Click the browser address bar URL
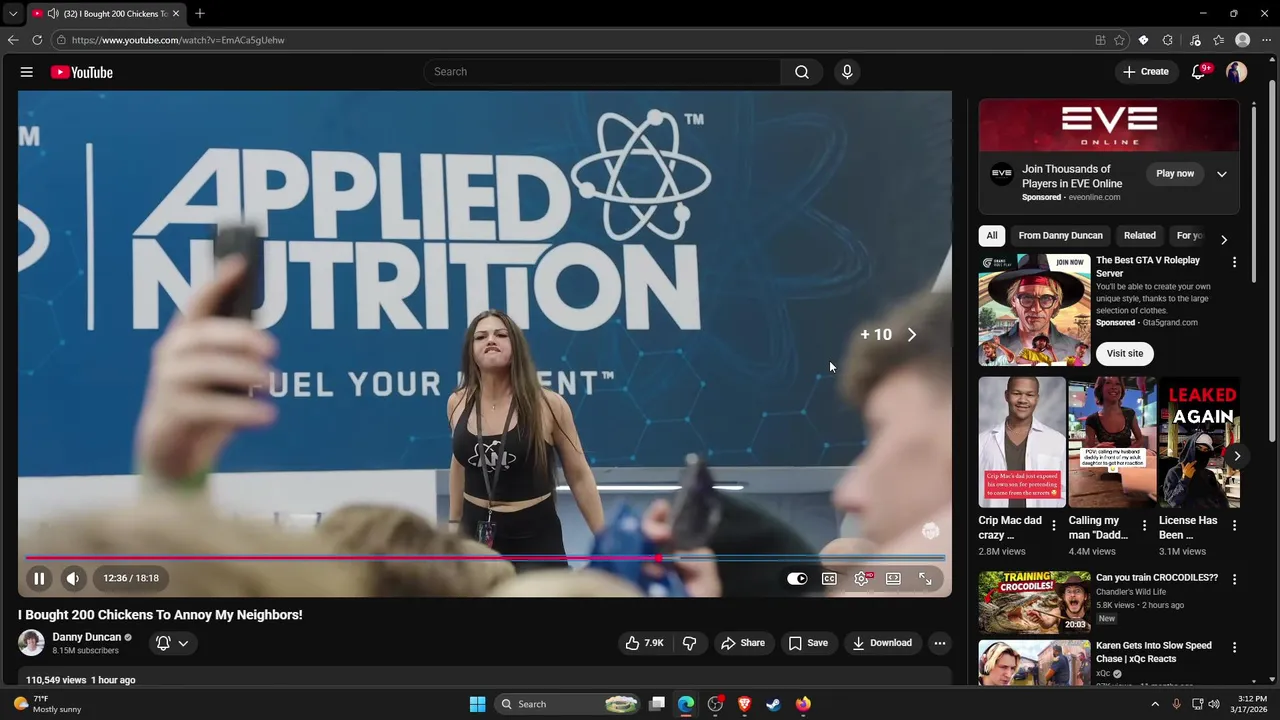Viewport: 1280px width, 720px height. coord(178,40)
